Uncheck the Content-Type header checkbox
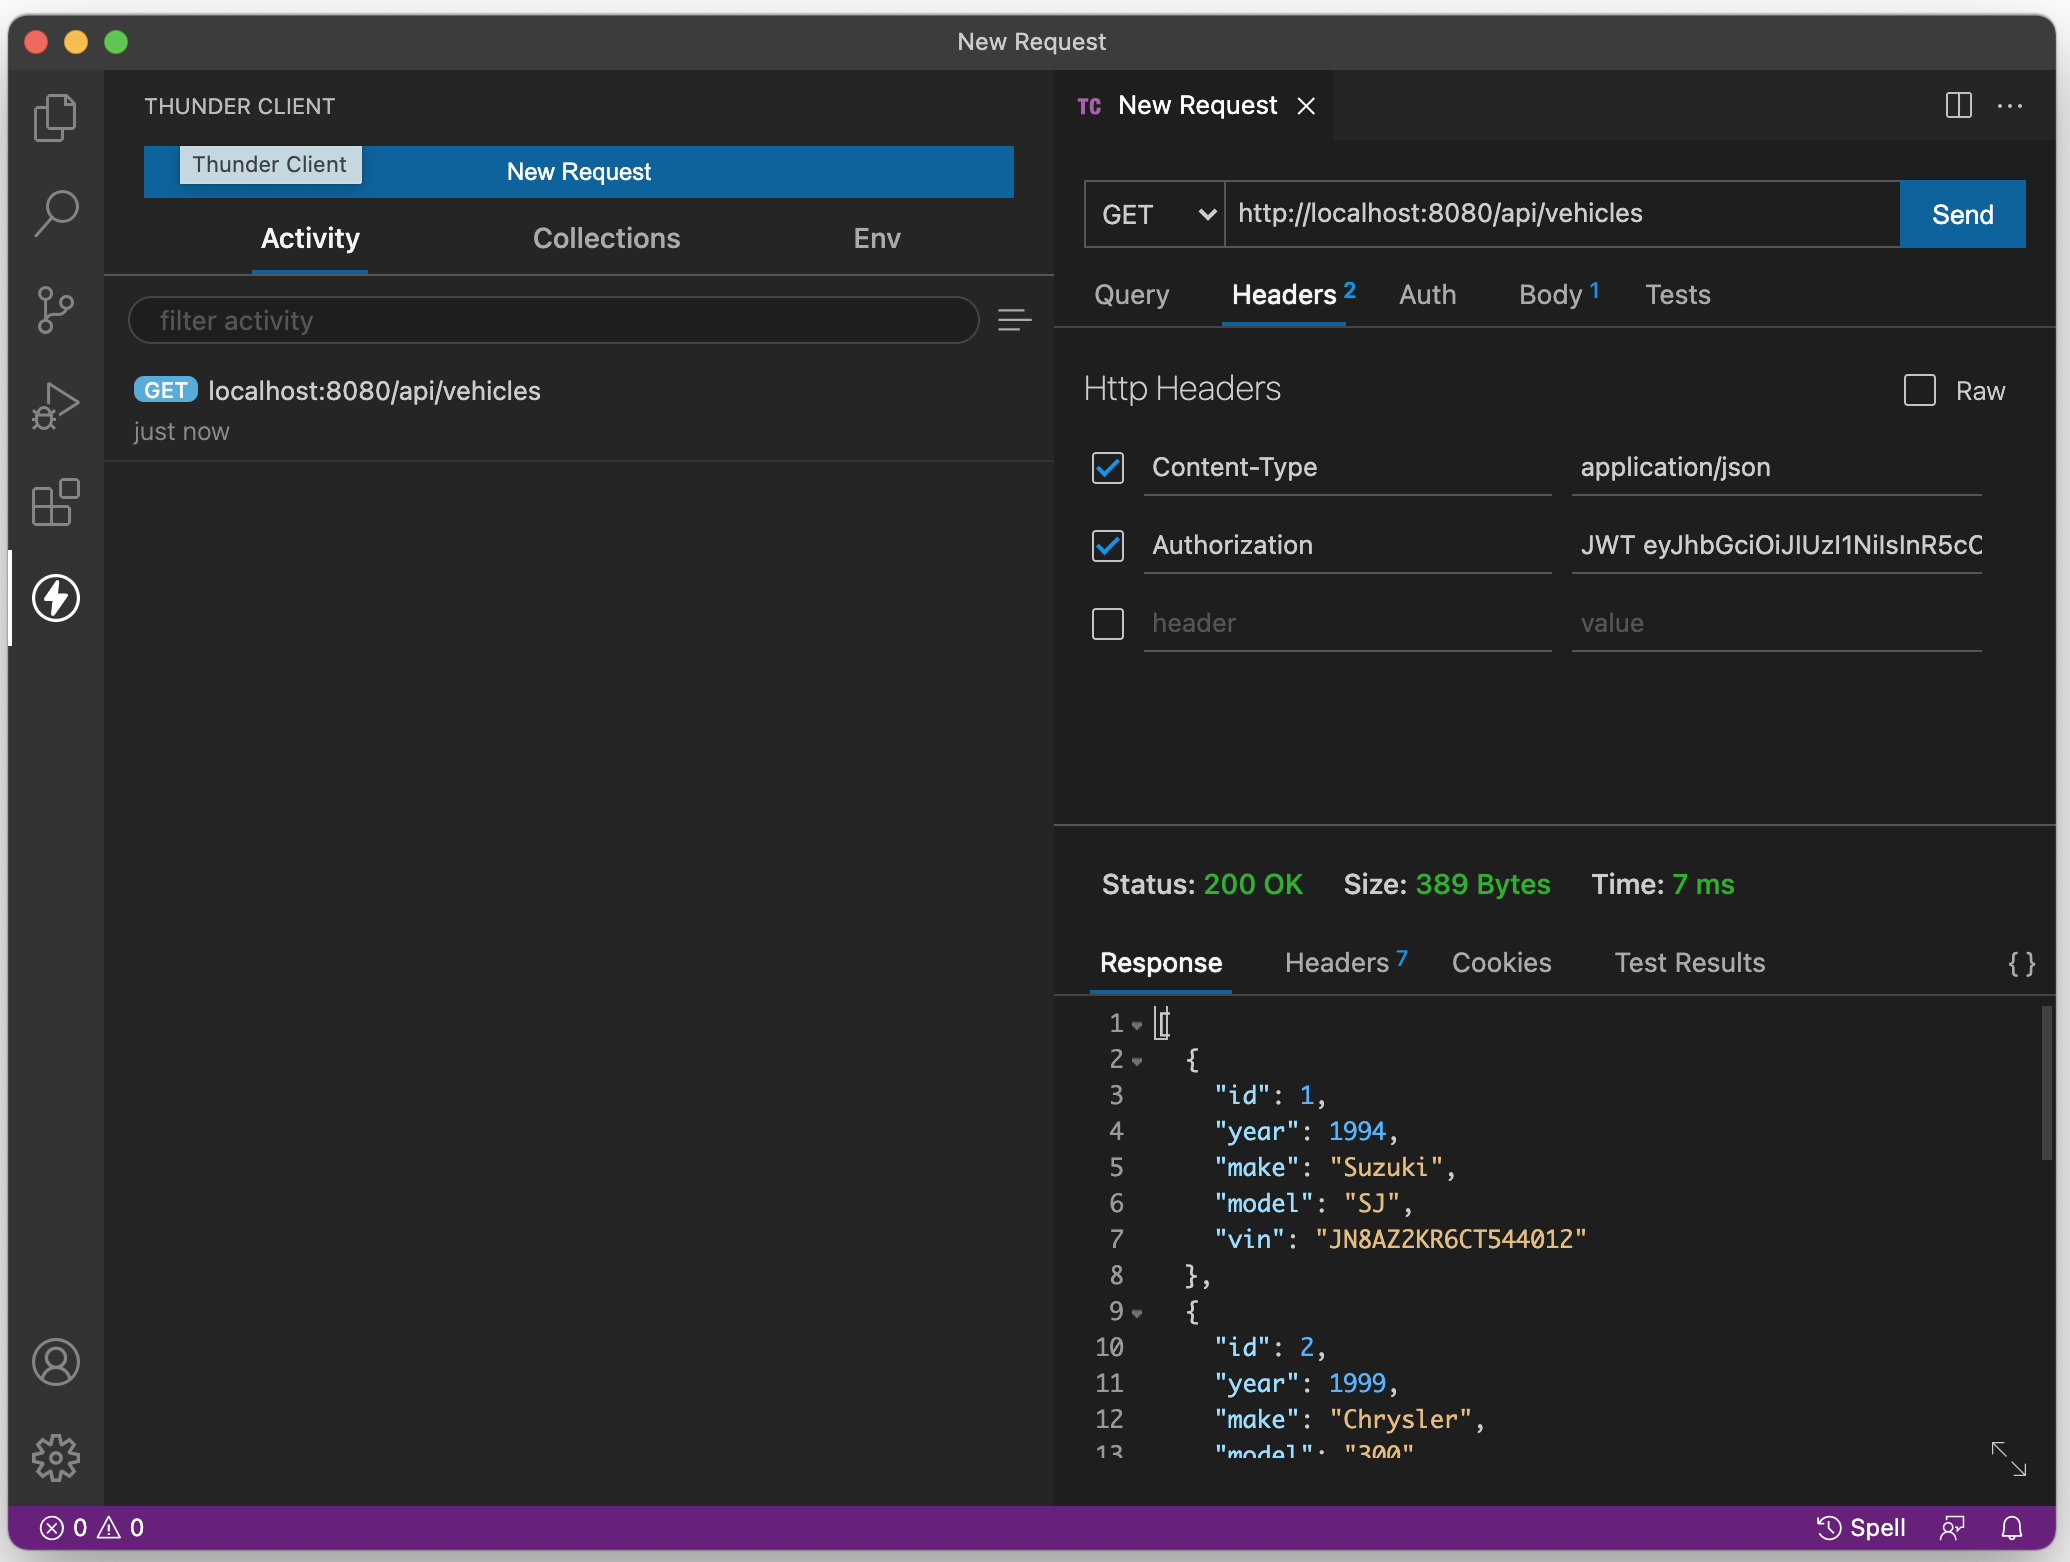 click(x=1108, y=468)
